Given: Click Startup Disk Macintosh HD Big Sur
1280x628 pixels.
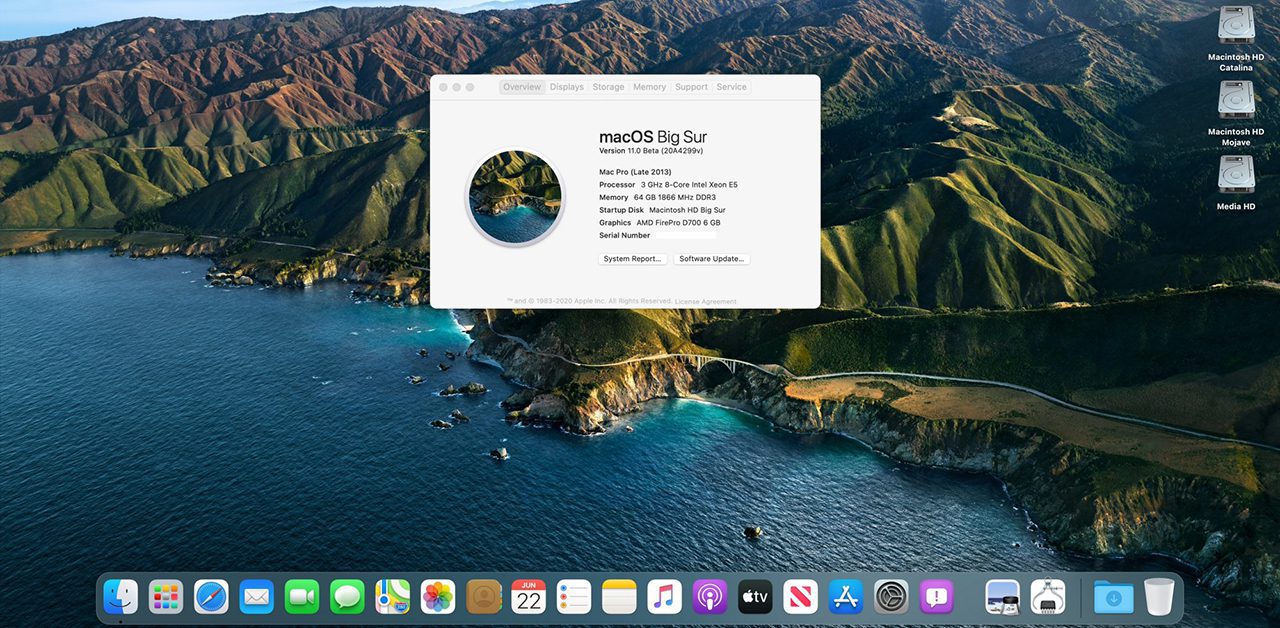Looking at the screenshot, I should pos(662,210).
